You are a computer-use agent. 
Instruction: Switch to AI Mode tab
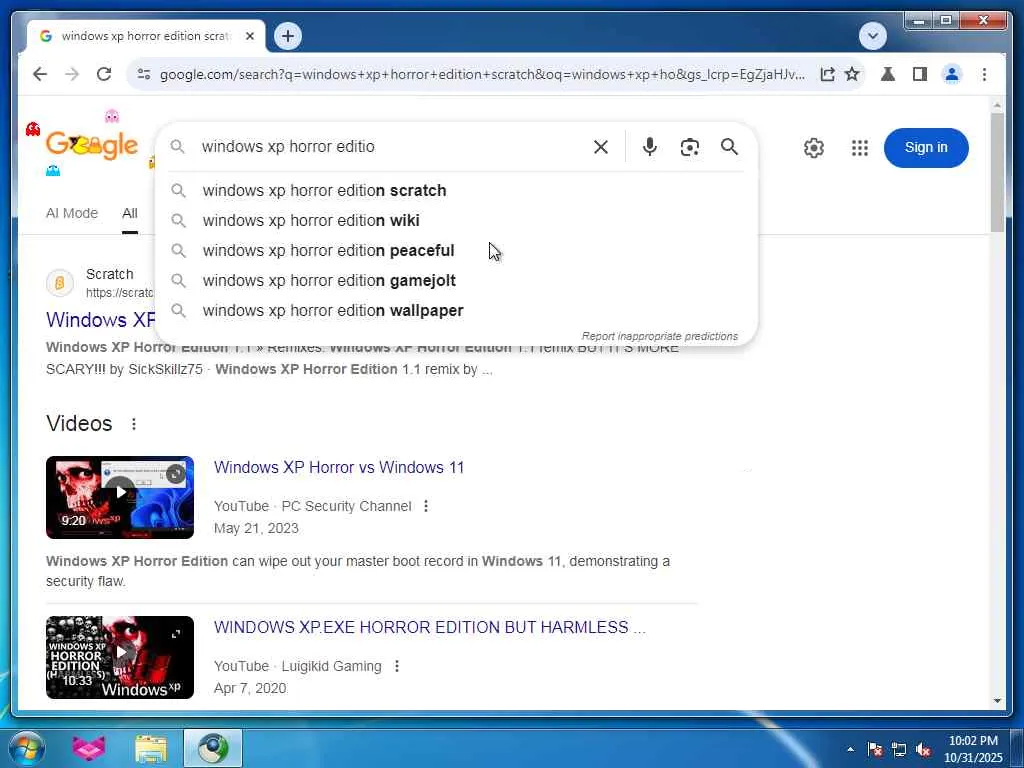point(72,213)
